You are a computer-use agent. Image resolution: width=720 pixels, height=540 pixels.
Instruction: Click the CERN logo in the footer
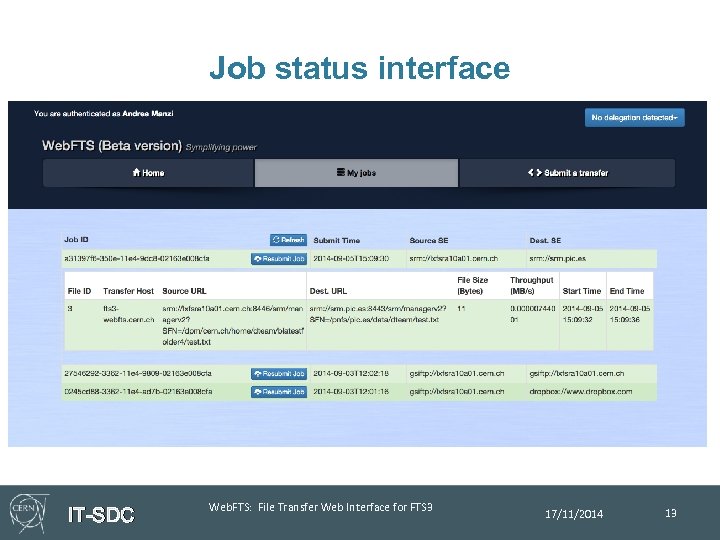28,512
